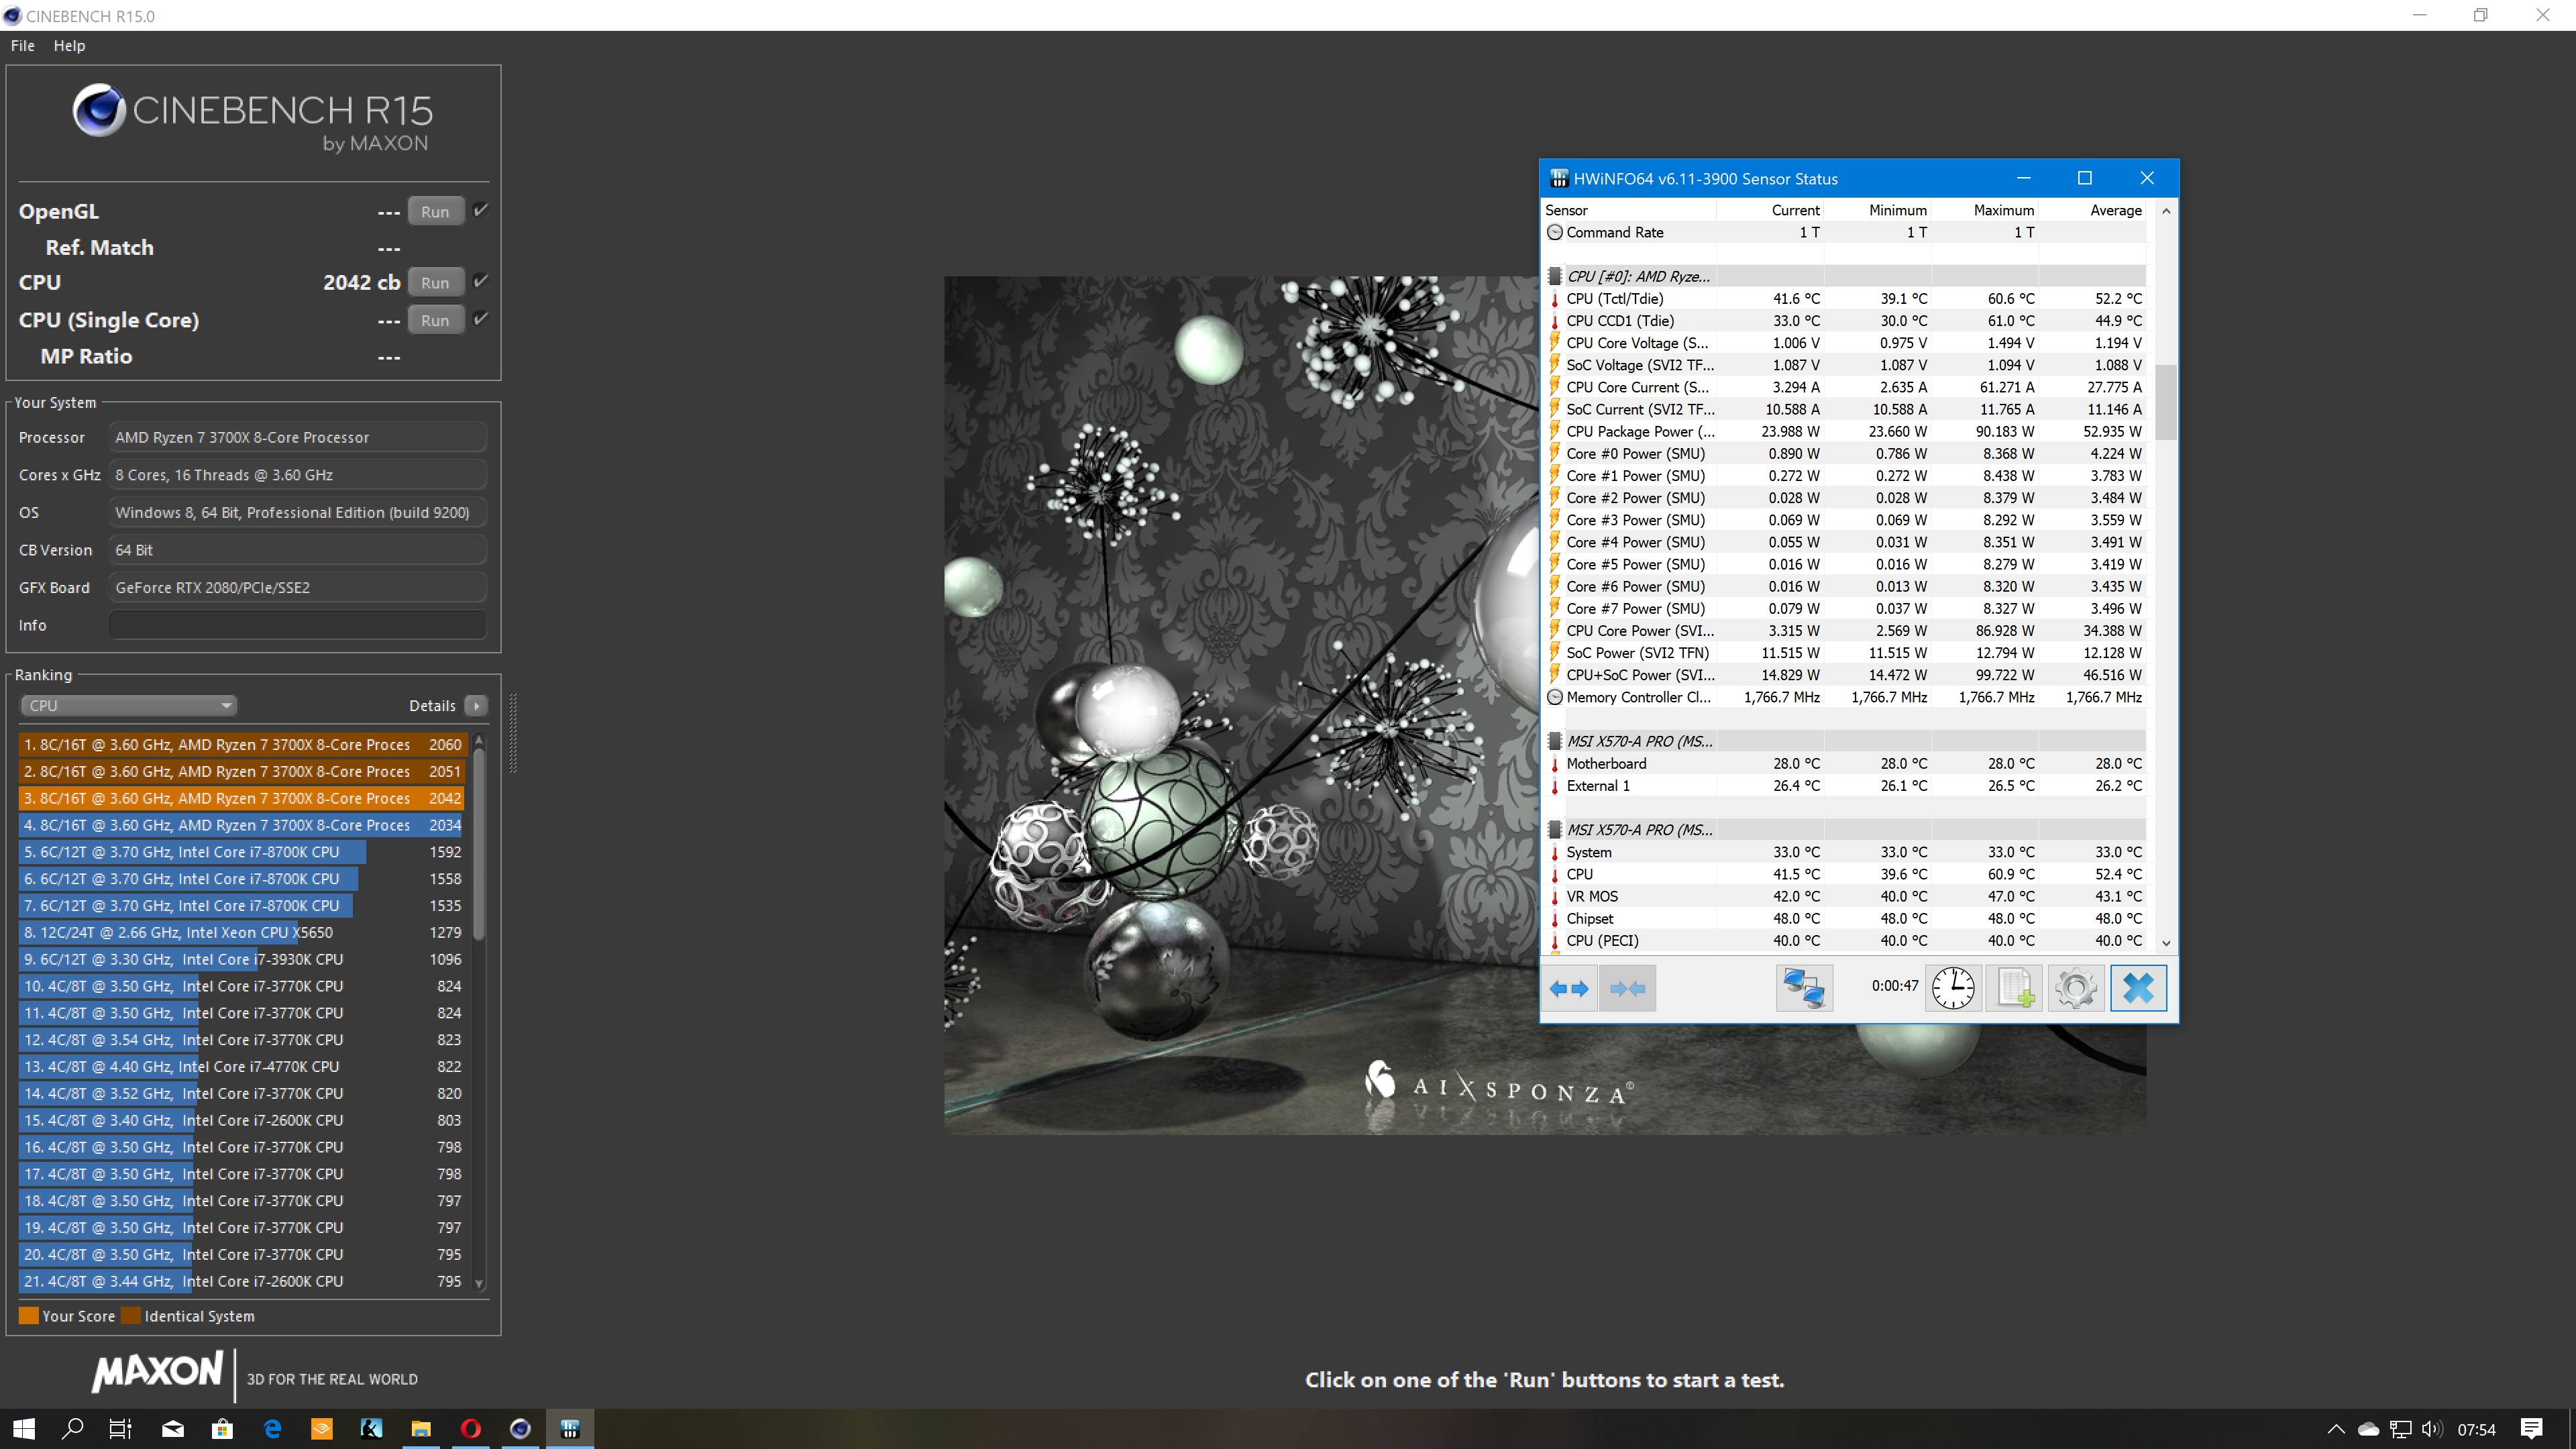The image size is (2576, 1449).
Task: Start logging using the clock icon
Action: click(1952, 988)
